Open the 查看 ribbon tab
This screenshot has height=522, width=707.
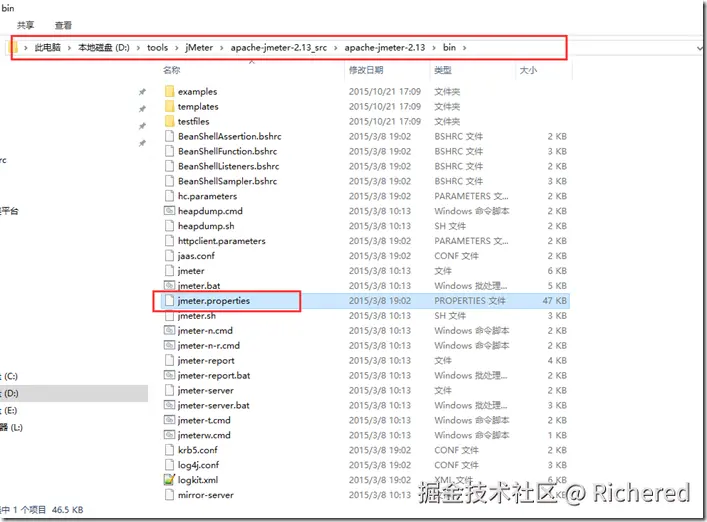click(63, 25)
